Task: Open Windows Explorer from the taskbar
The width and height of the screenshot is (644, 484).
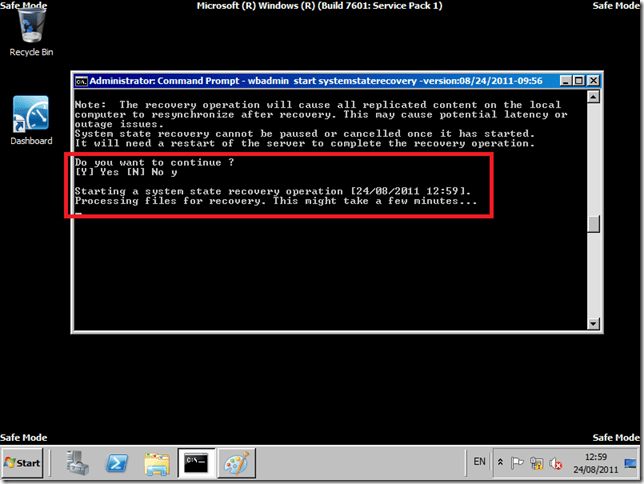Action: (x=157, y=463)
